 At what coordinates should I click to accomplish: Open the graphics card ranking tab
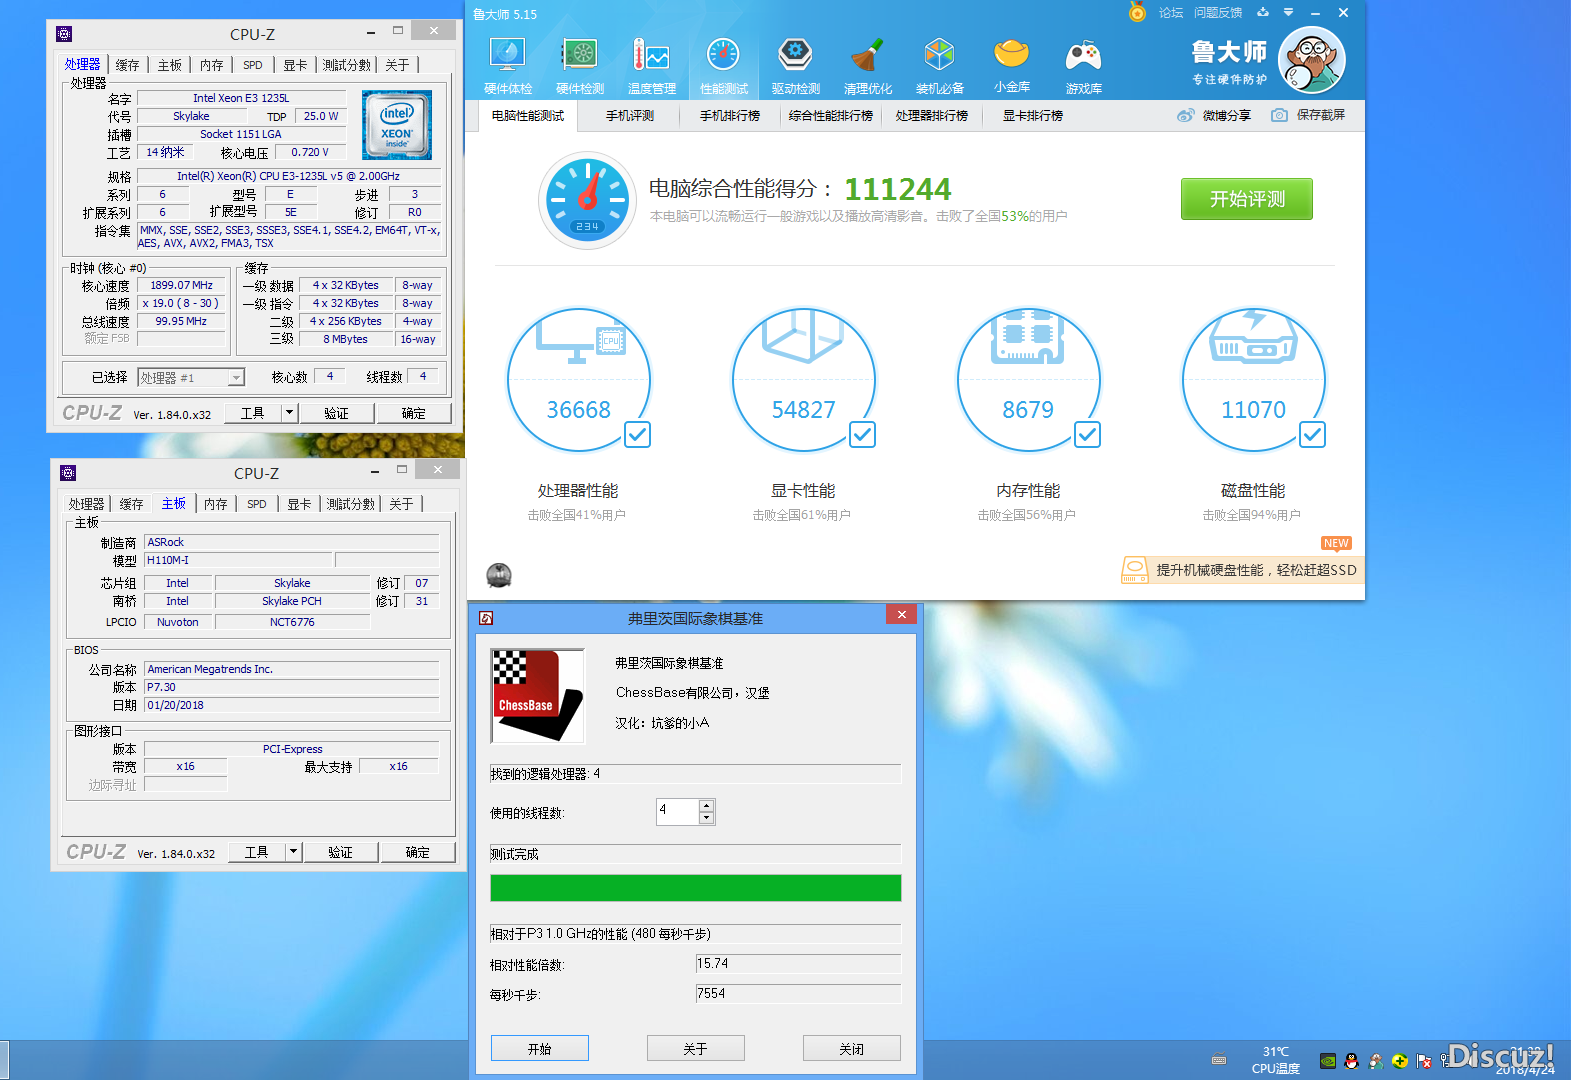(1033, 116)
